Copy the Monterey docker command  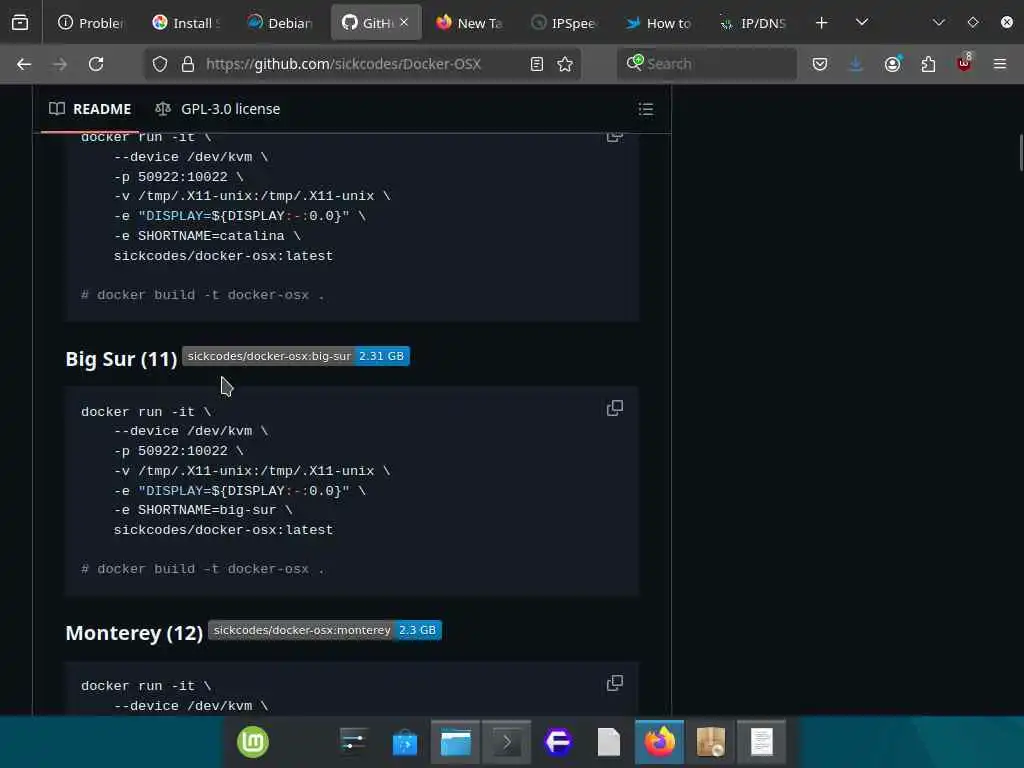click(615, 683)
